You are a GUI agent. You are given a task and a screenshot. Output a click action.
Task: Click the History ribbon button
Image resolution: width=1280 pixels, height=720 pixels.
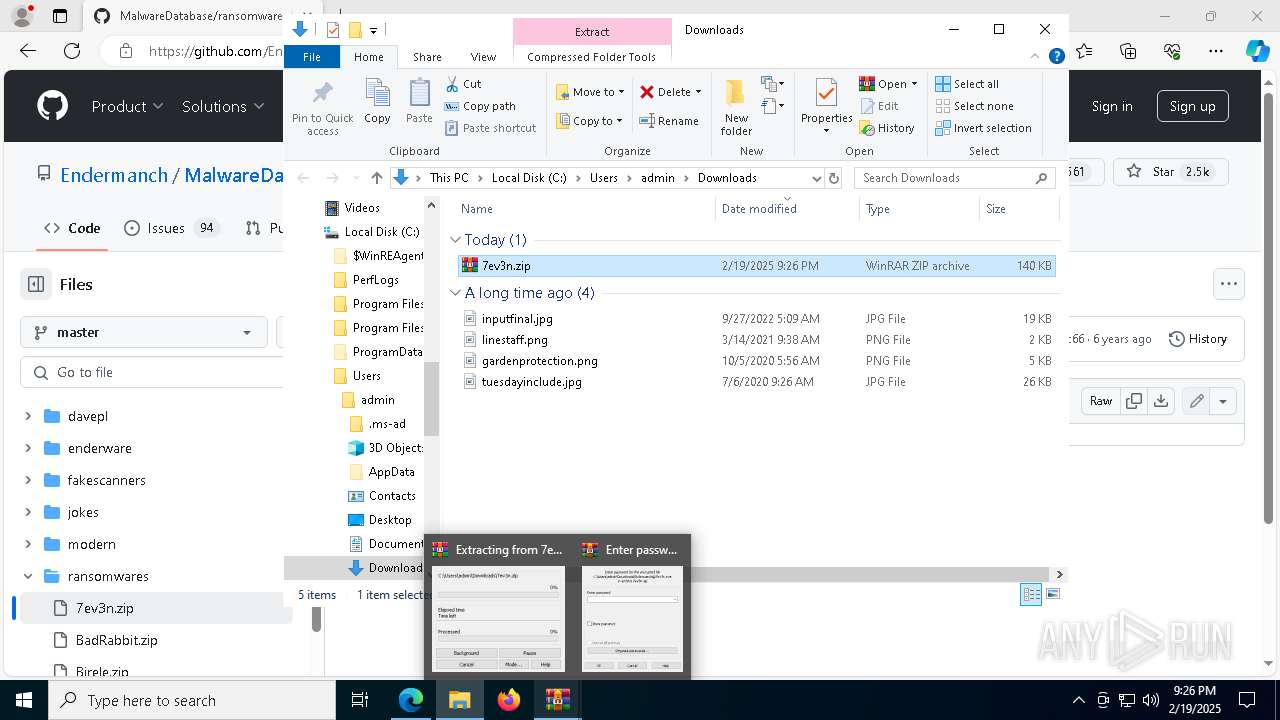click(887, 128)
